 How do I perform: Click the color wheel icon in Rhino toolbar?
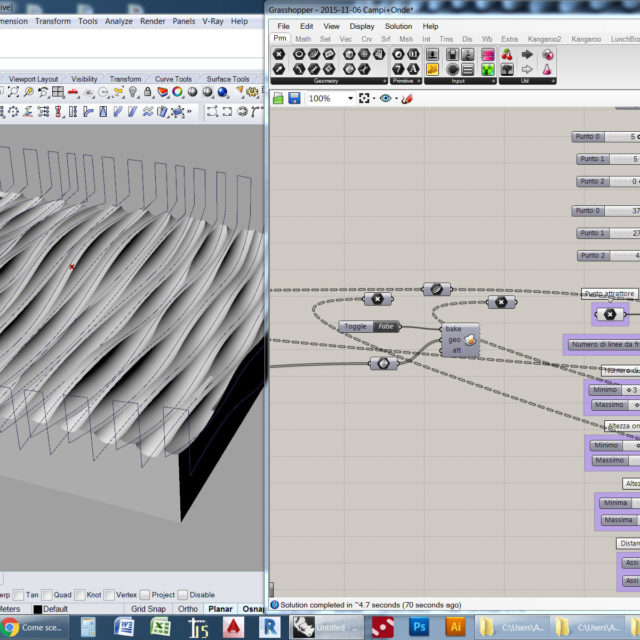(x=177, y=92)
